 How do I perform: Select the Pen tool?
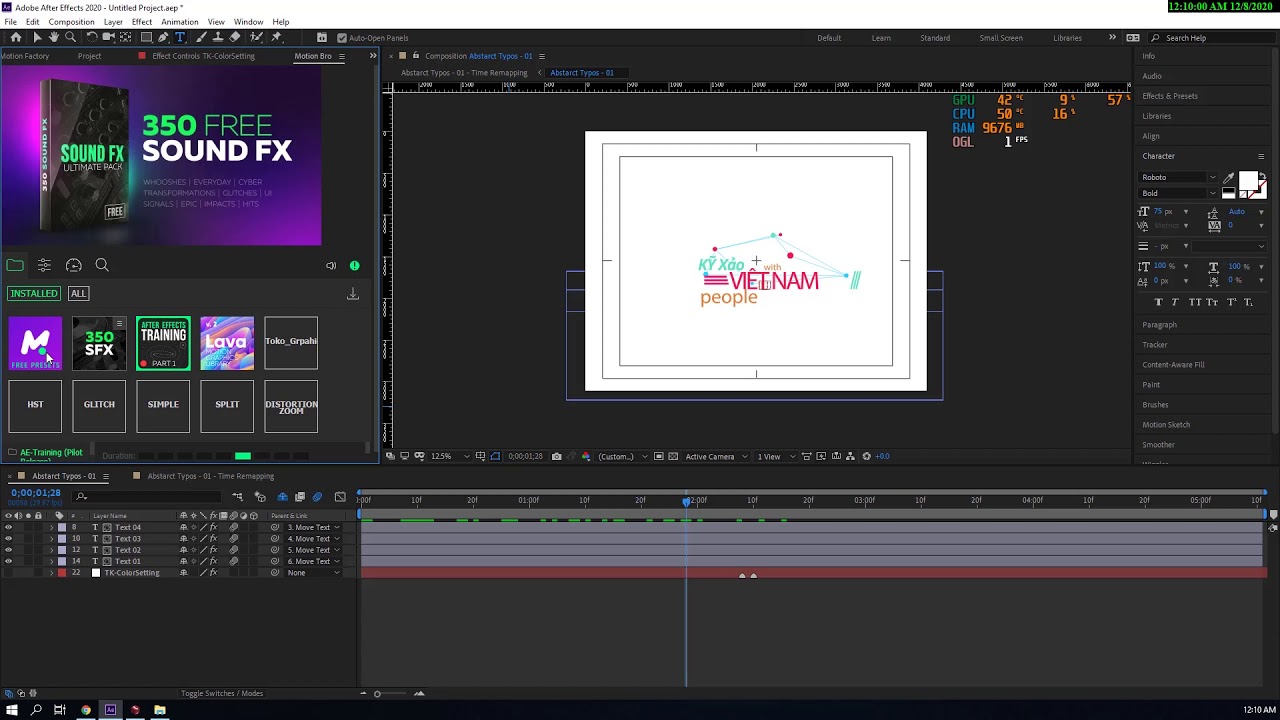point(163,37)
